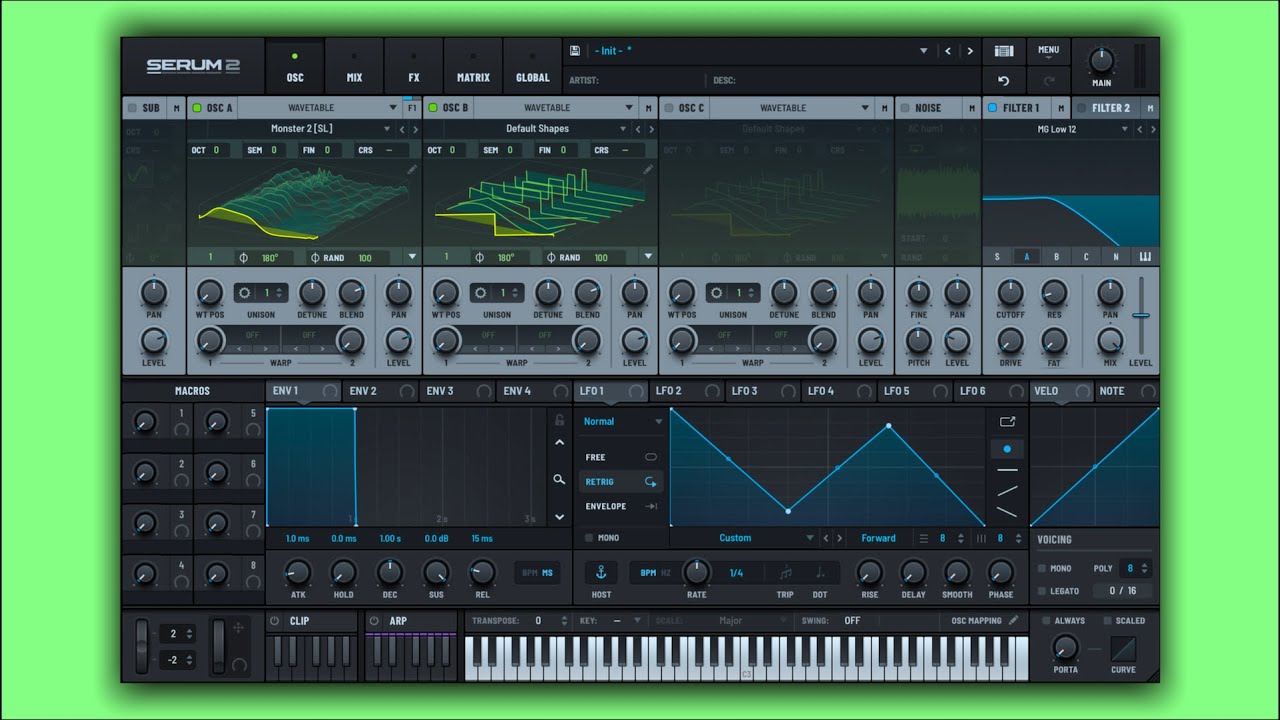Click the OSC B unison gear icon

click(482, 293)
